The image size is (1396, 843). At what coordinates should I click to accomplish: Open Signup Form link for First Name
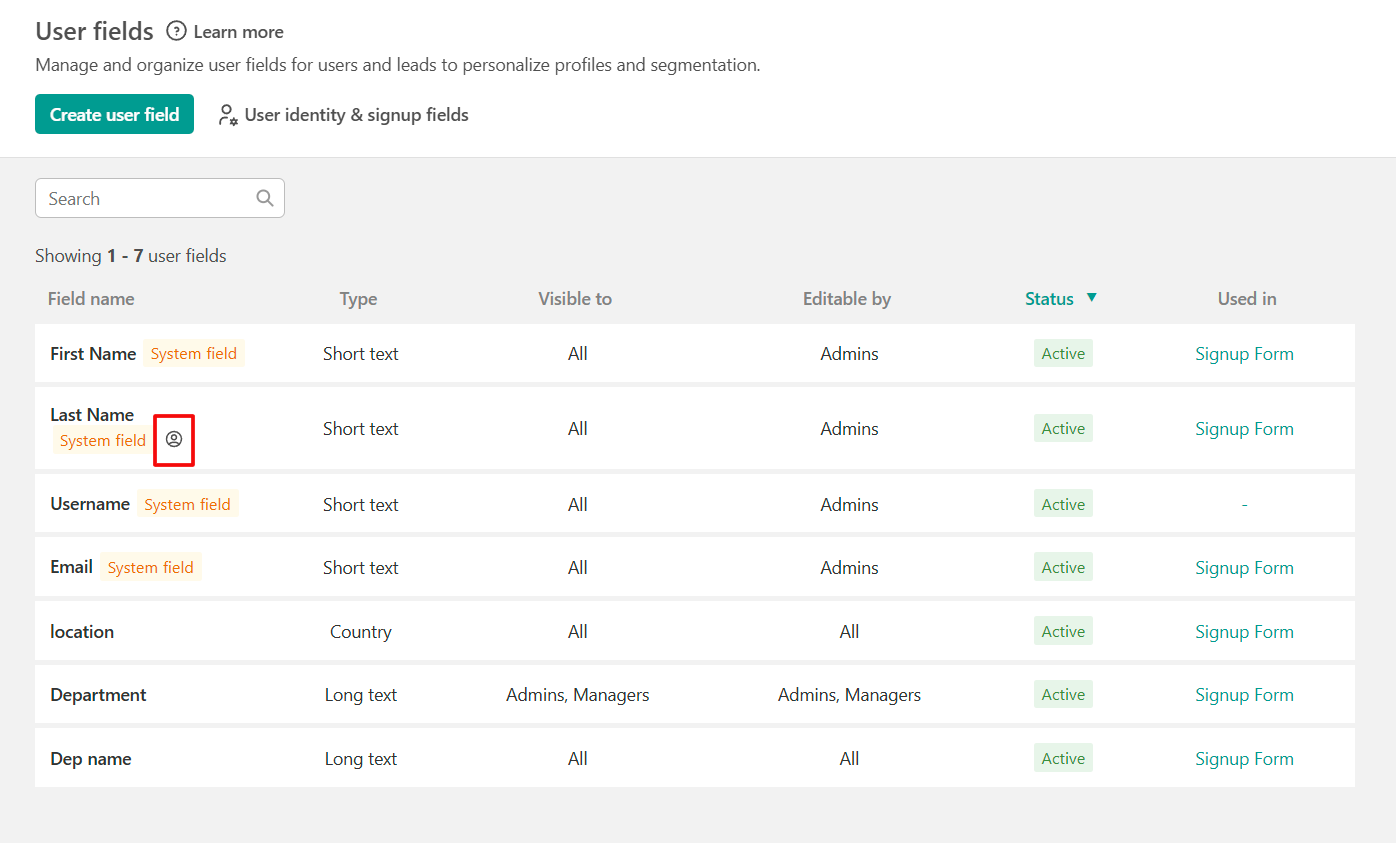point(1244,354)
